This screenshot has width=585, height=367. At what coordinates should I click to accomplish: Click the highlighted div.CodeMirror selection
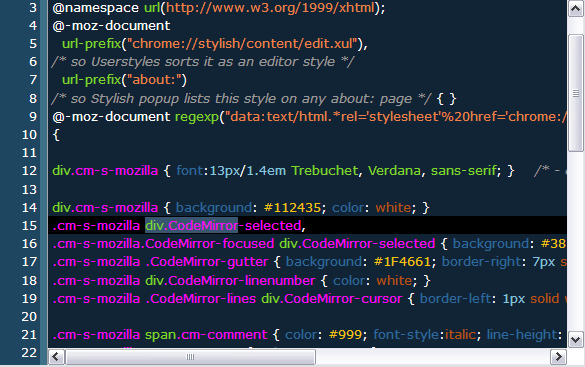tap(191, 226)
